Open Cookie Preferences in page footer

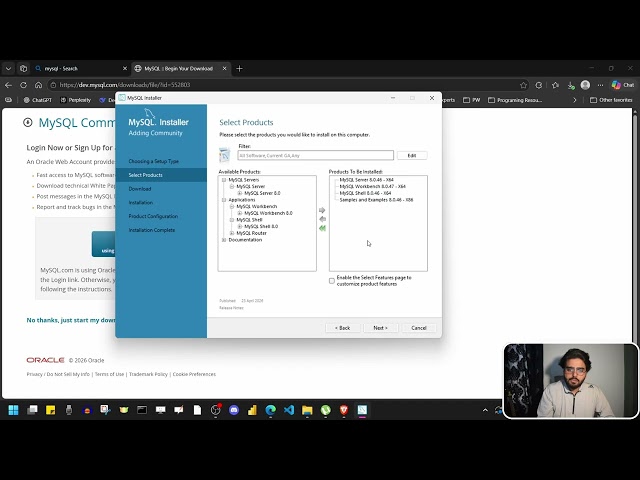194,374
